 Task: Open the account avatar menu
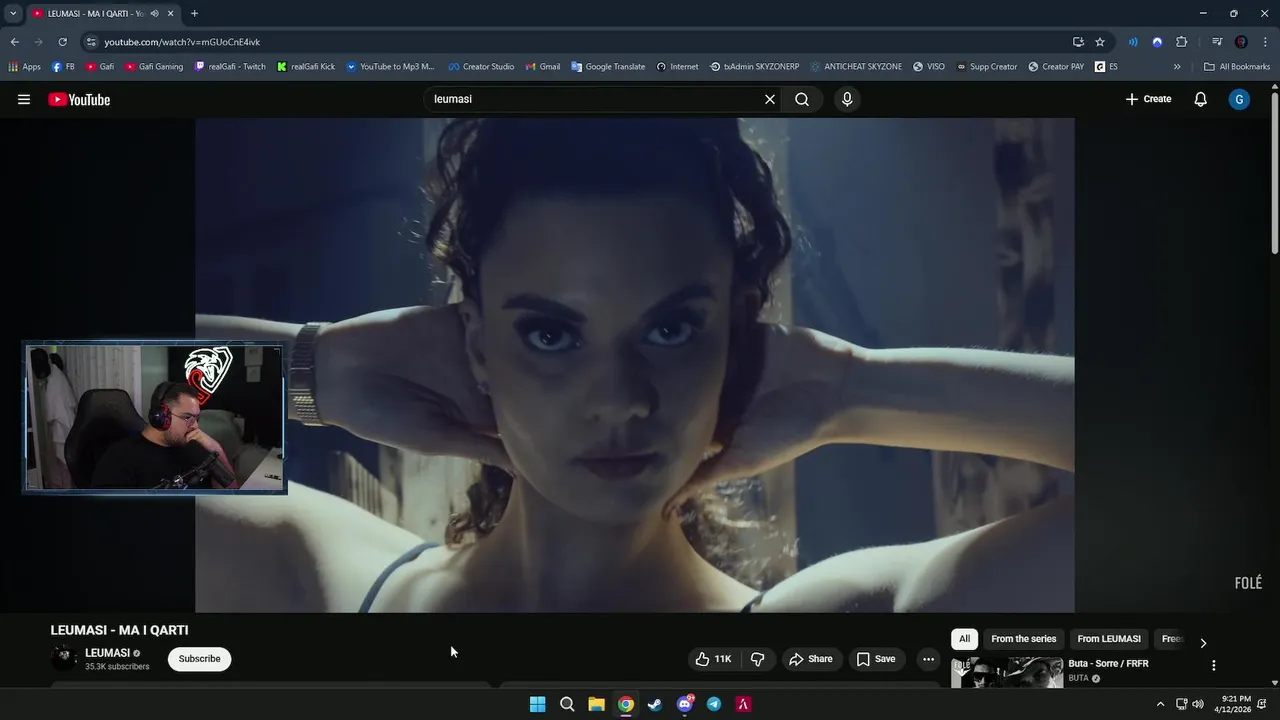pyautogui.click(x=1239, y=99)
